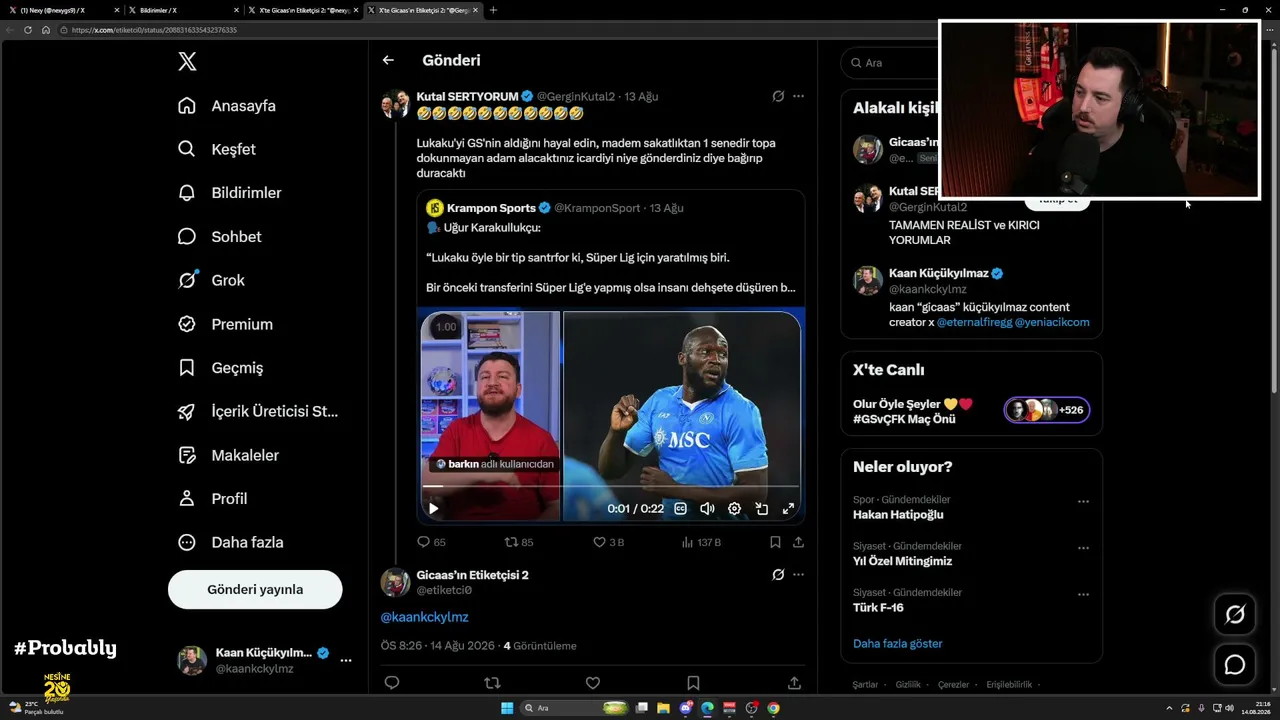
Task: Open the @kaankckylmz mention link
Action: [424, 617]
